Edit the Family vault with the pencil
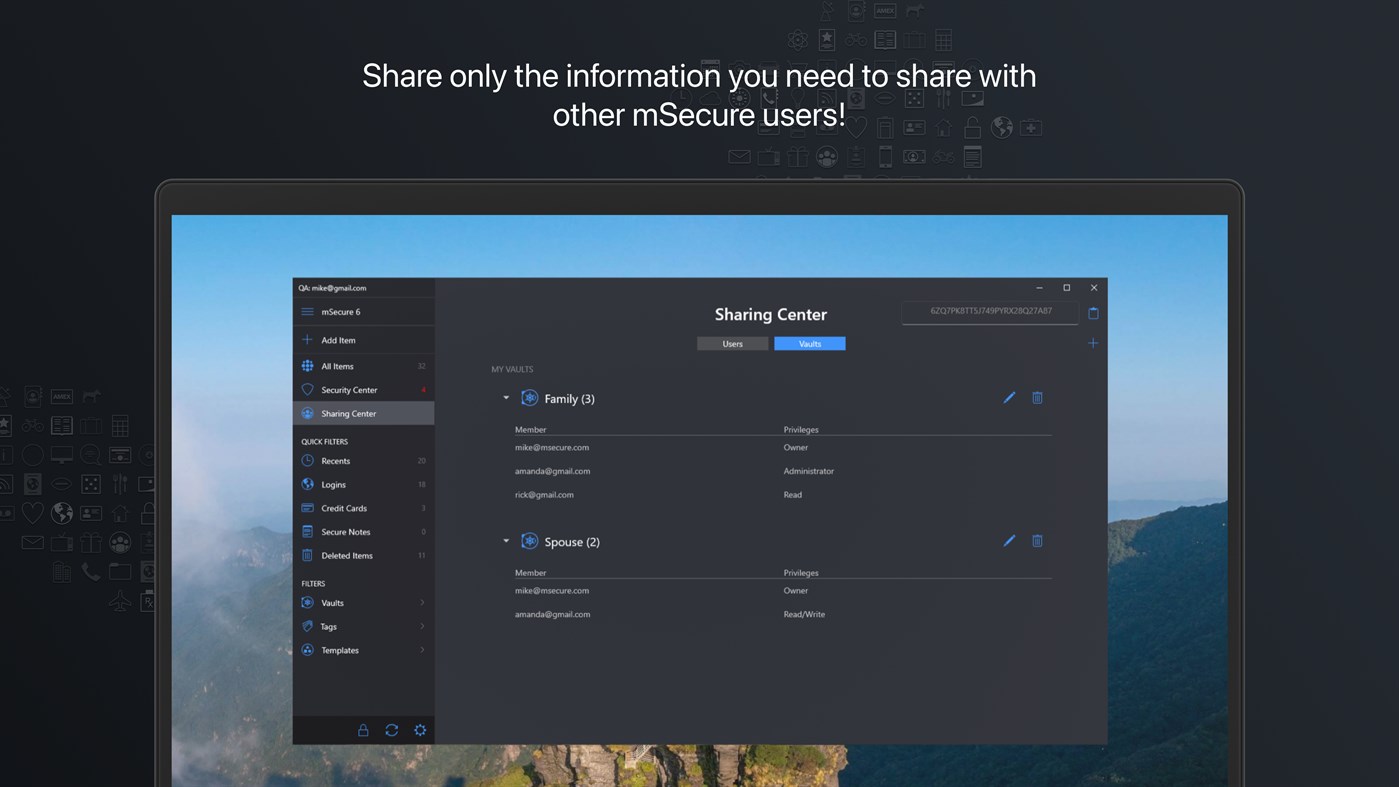This screenshot has height=787, width=1399. [x=1009, y=398]
